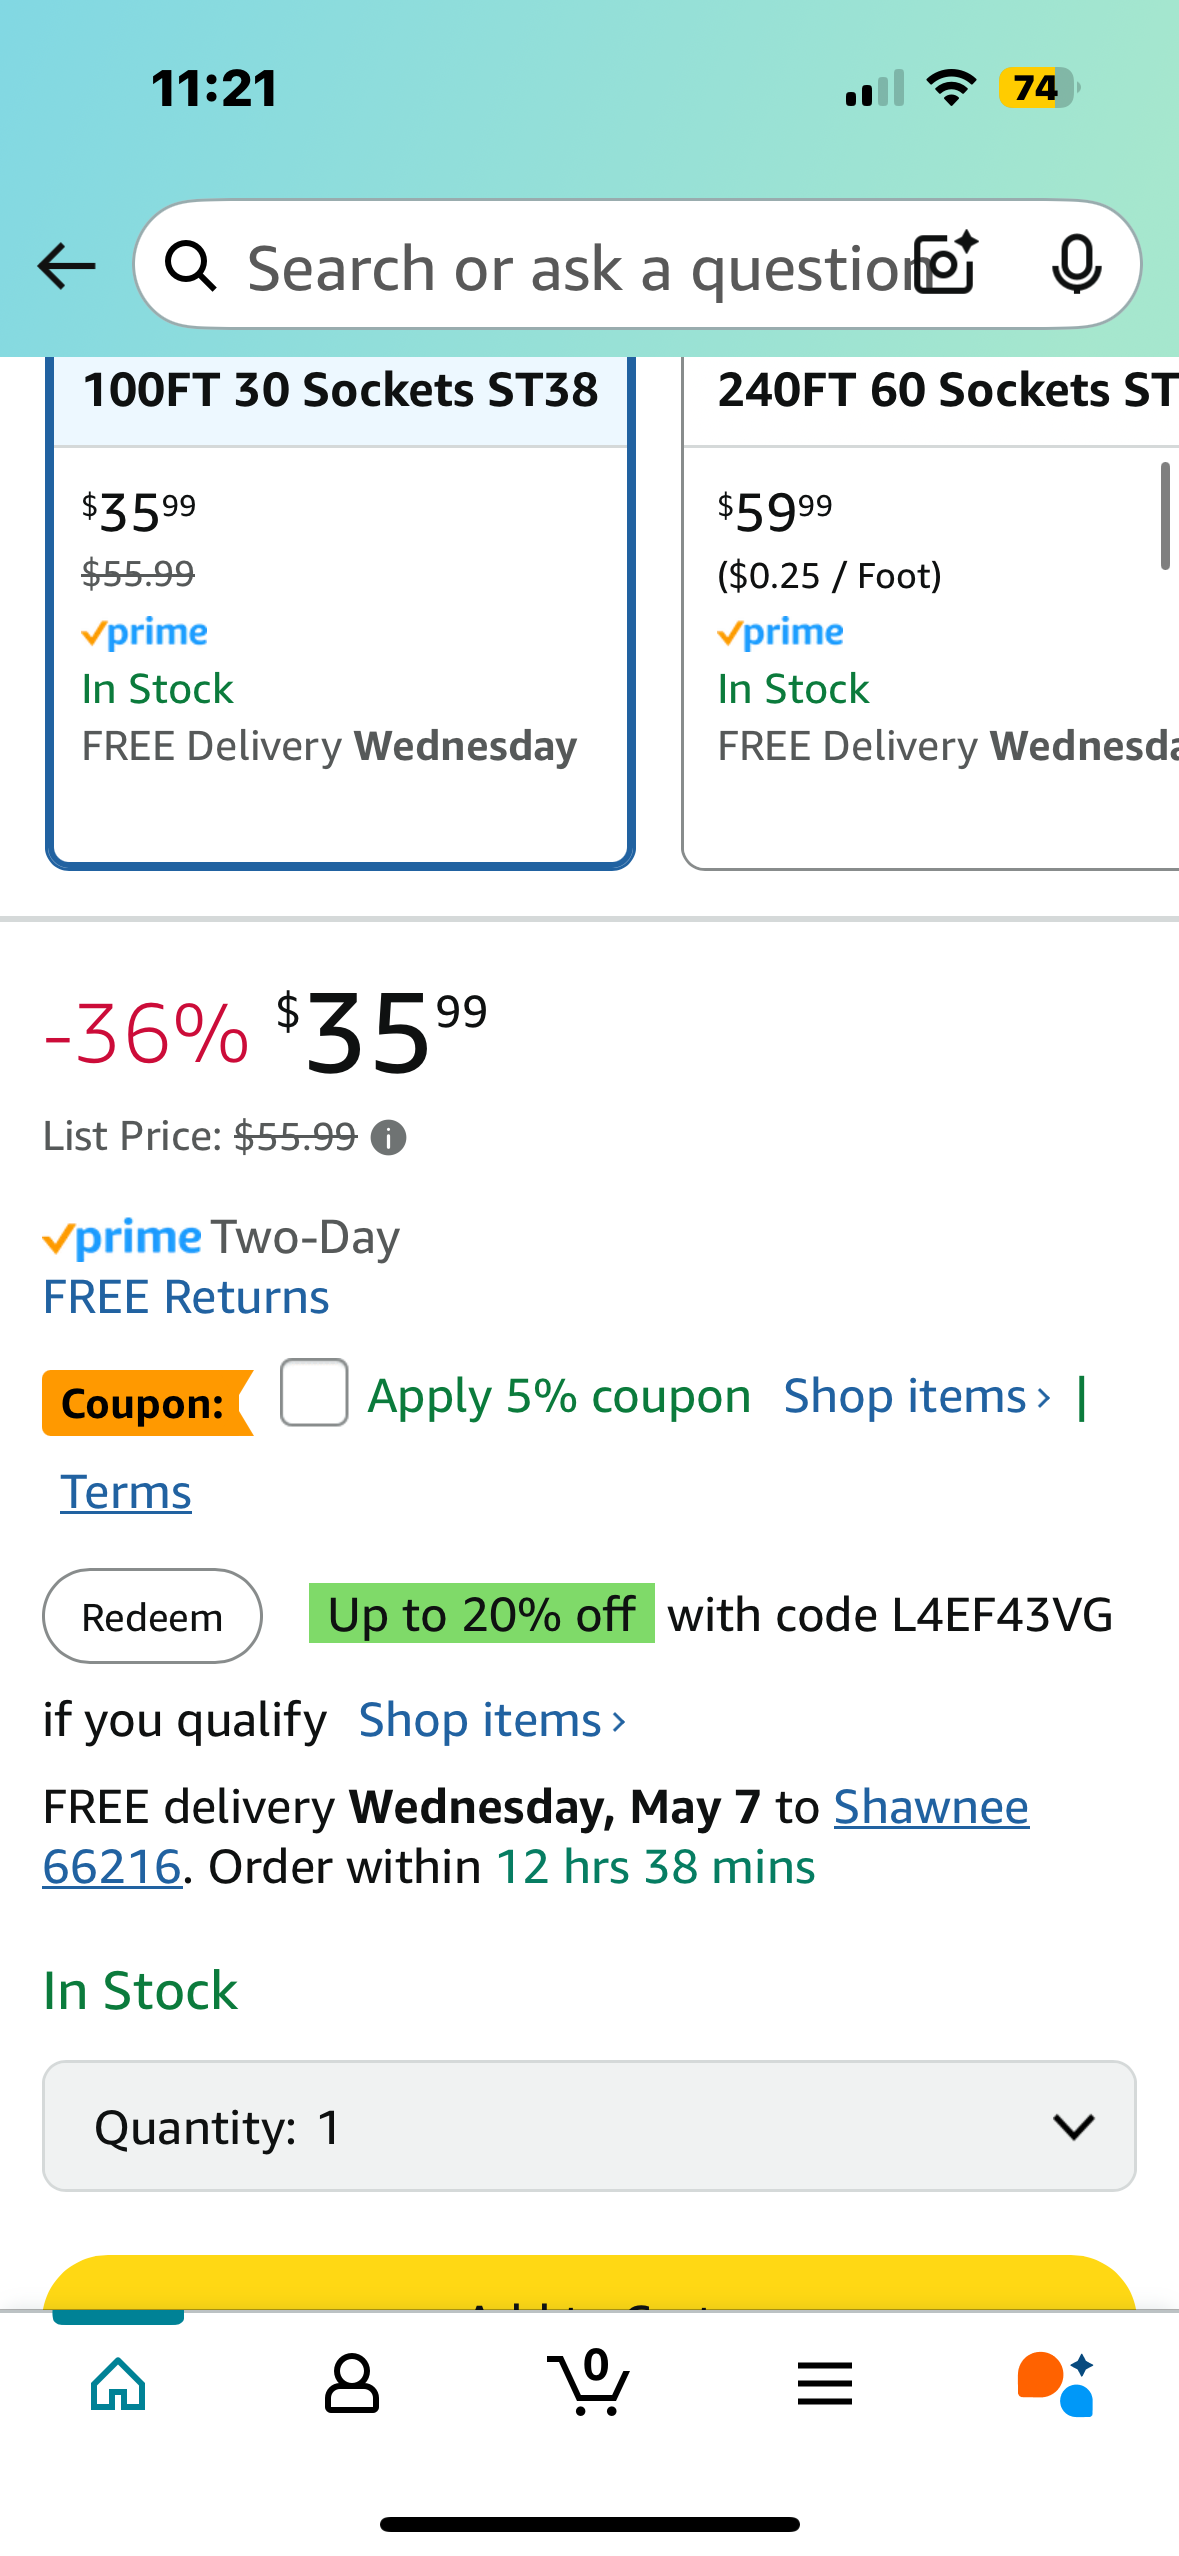The width and height of the screenshot is (1179, 2556).
Task: Open the Rufus AI assistant icon
Action: click(x=1056, y=2384)
